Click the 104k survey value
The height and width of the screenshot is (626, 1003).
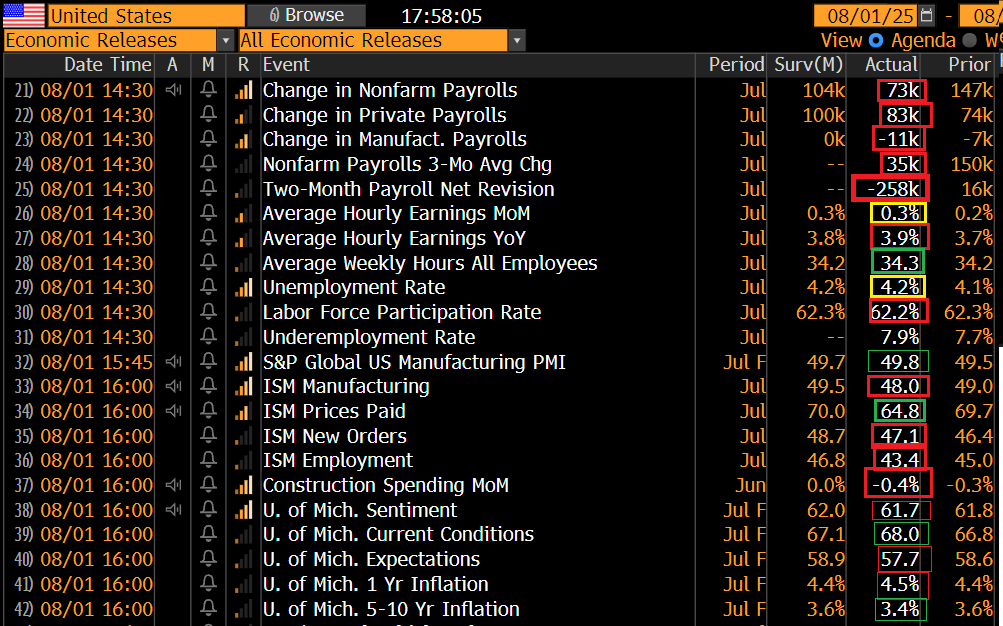(823, 90)
